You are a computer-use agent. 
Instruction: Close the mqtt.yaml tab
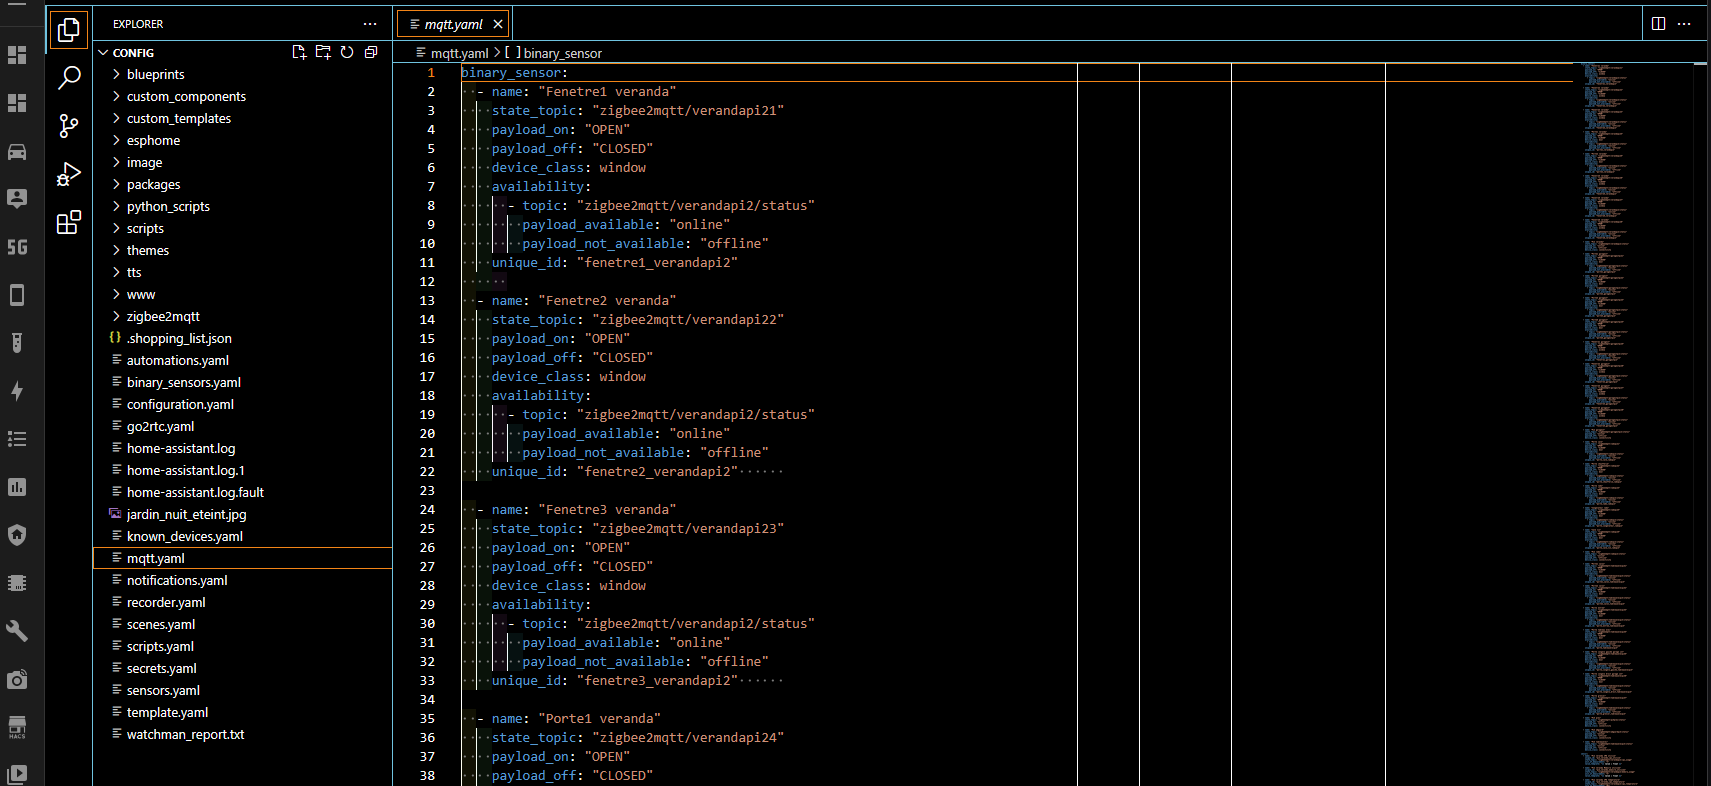(x=498, y=24)
